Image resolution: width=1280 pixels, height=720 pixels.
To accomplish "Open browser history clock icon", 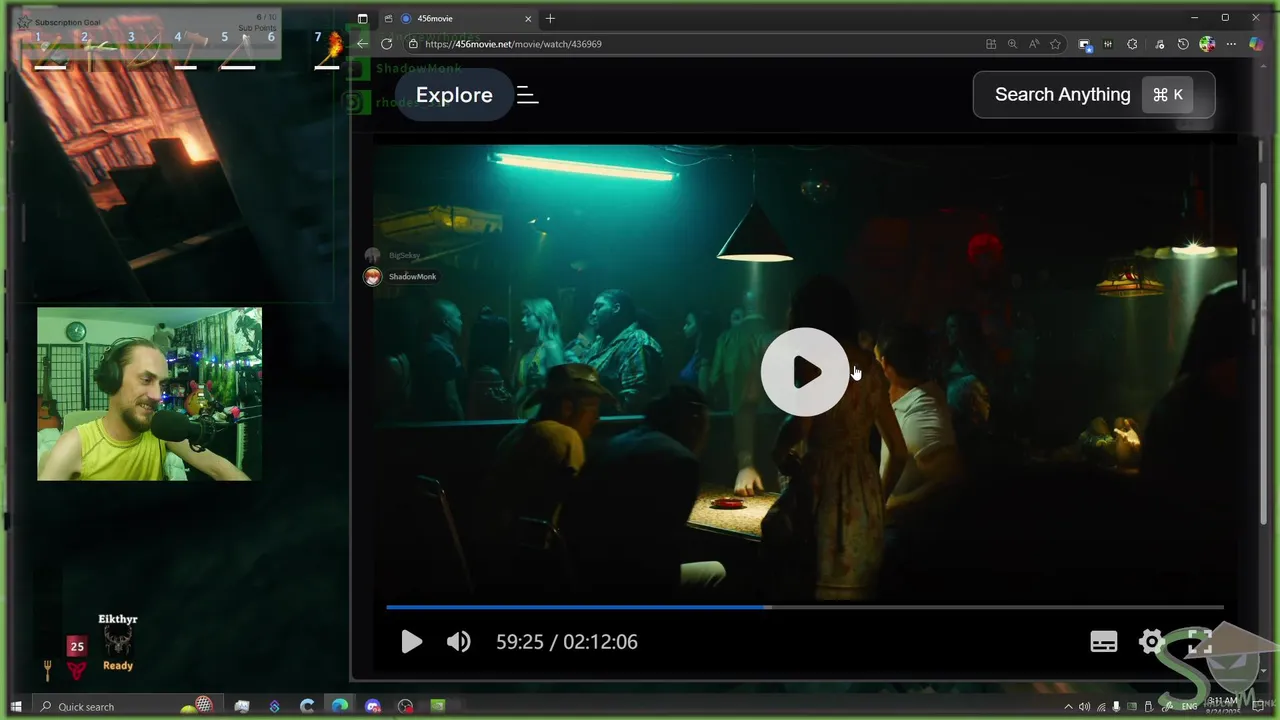I will [1183, 44].
